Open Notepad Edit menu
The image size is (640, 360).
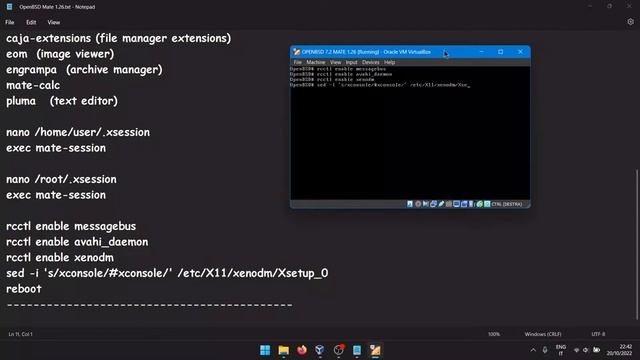coord(31,22)
